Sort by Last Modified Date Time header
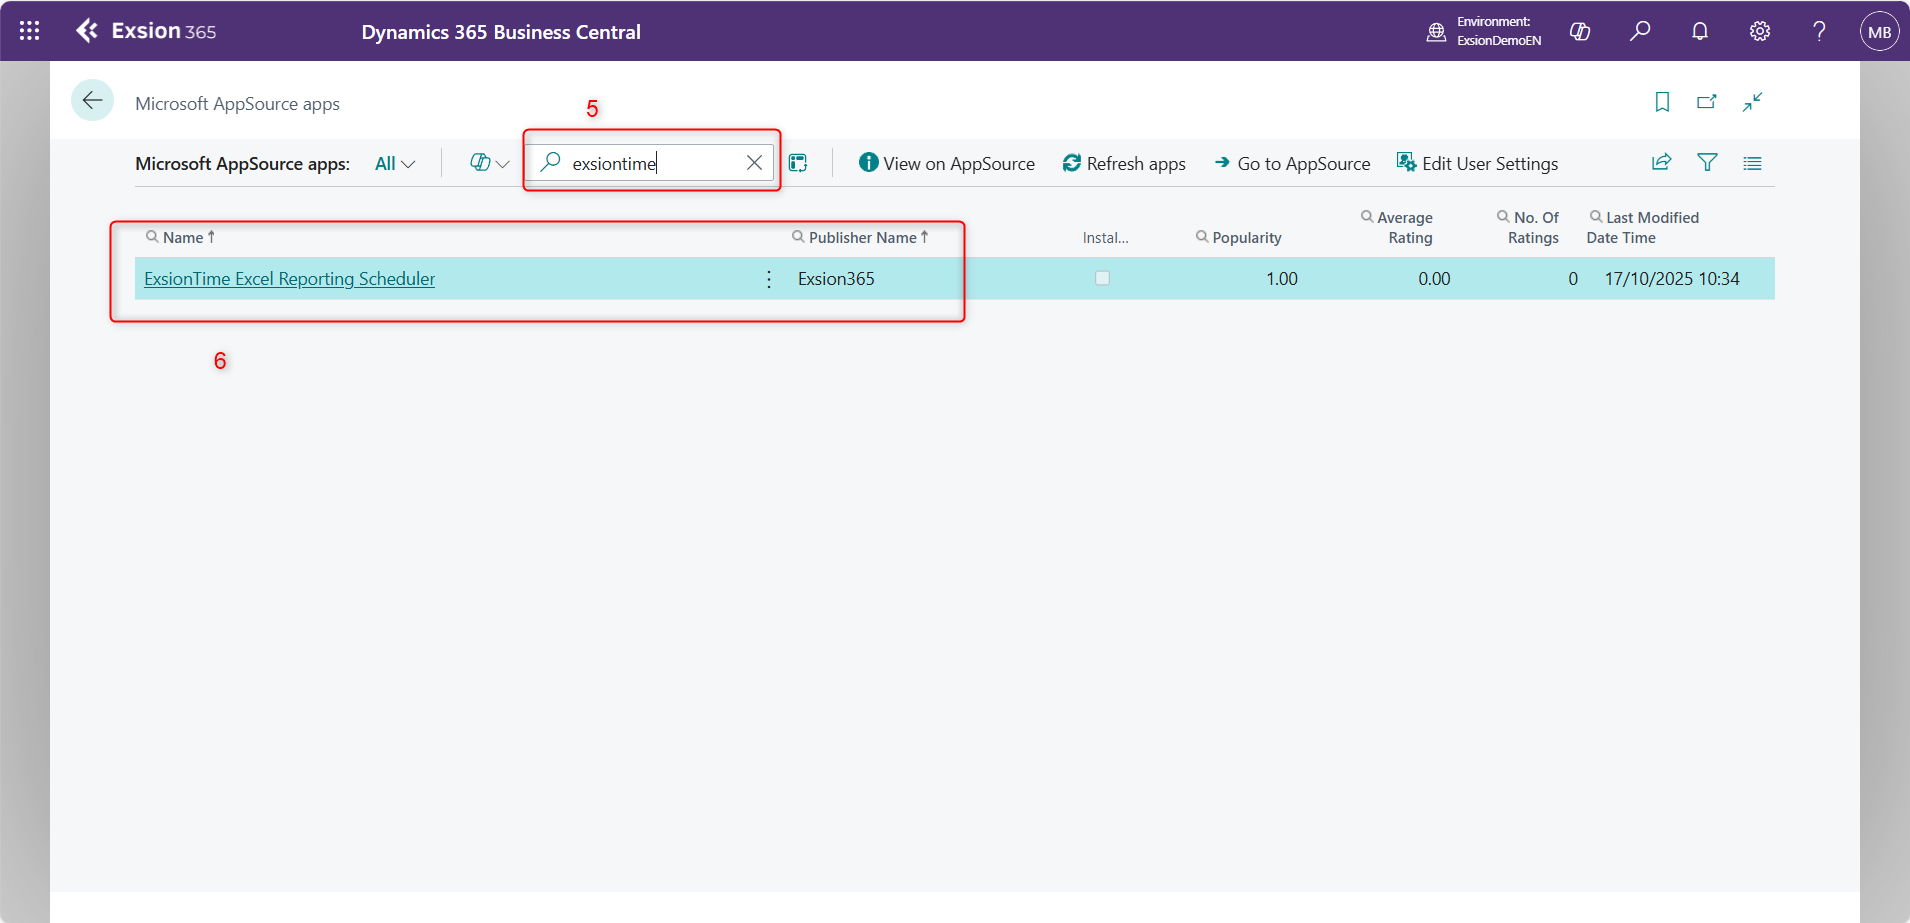Screen dimensions: 1910x923 point(1642,228)
